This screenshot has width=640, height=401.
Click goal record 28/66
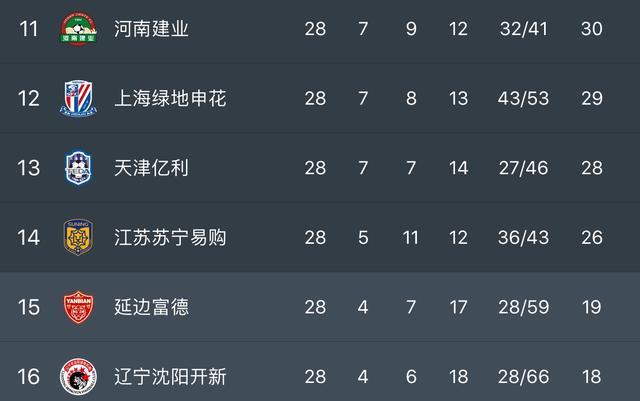(524, 377)
